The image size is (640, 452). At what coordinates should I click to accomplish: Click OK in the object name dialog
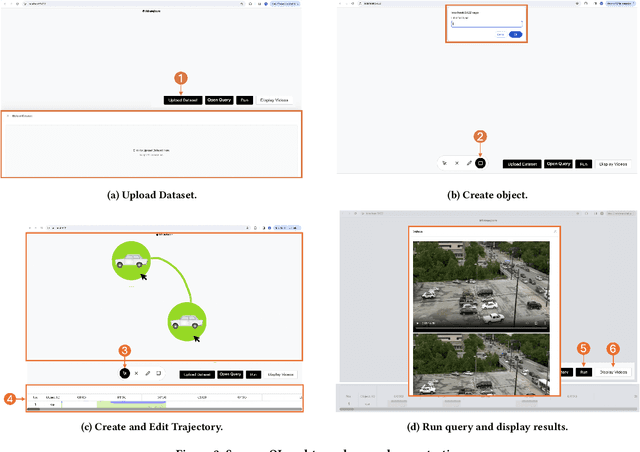[x=515, y=34]
